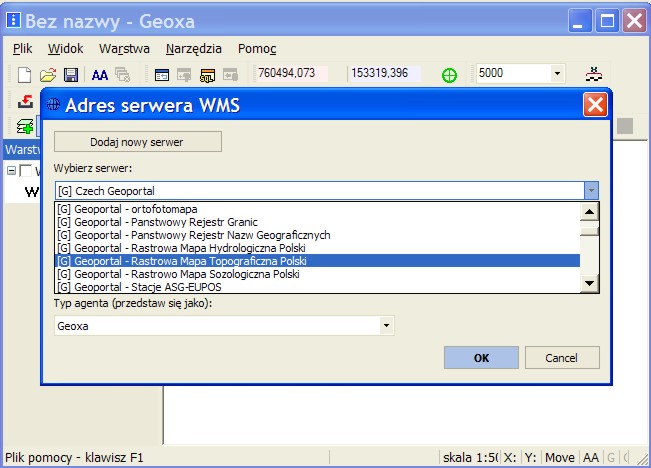
Task: Save the project via floppy disk icon
Action: pyautogui.click(x=71, y=75)
